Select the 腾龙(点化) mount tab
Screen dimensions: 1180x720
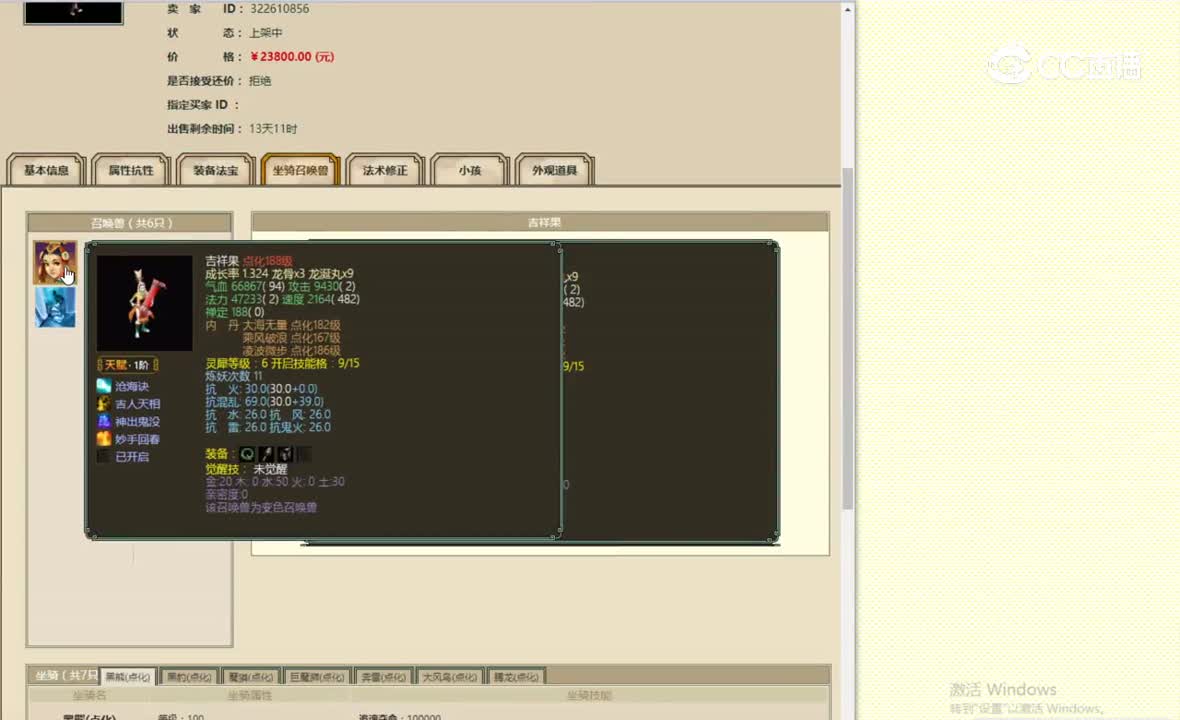[516, 676]
